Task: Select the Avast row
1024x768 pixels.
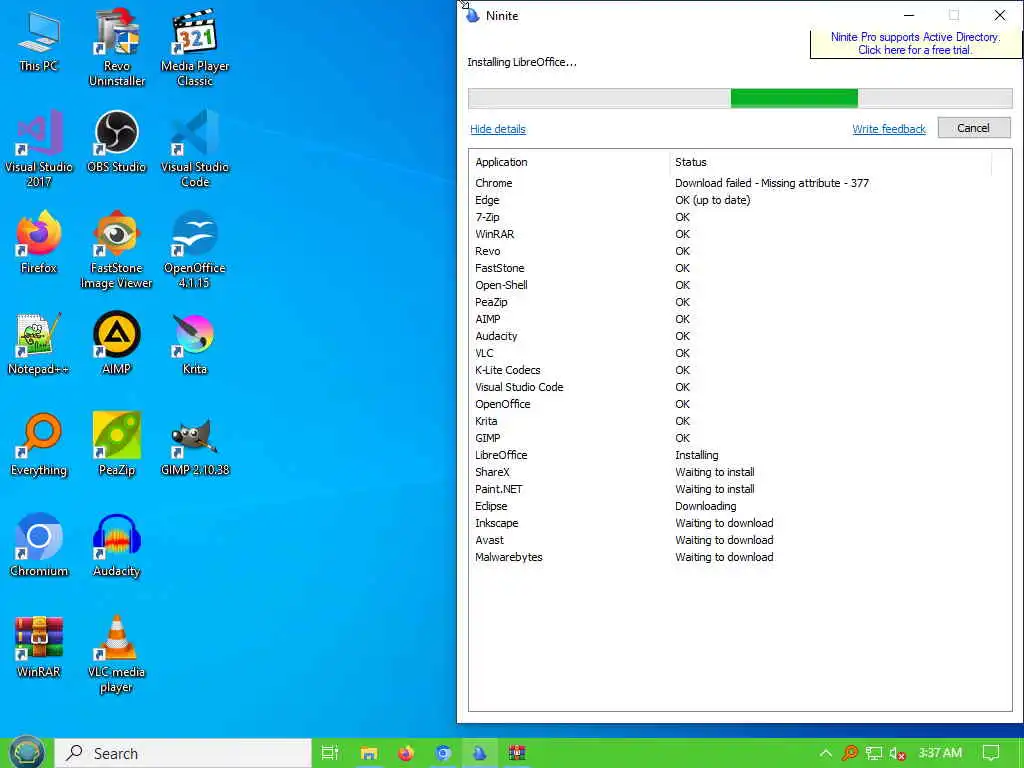Action: [740, 539]
